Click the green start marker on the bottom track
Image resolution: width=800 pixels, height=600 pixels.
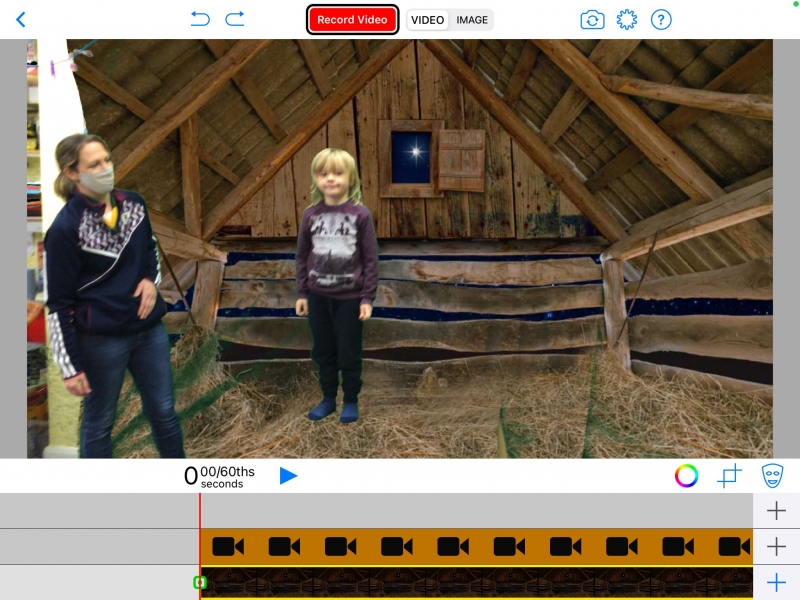(x=200, y=582)
